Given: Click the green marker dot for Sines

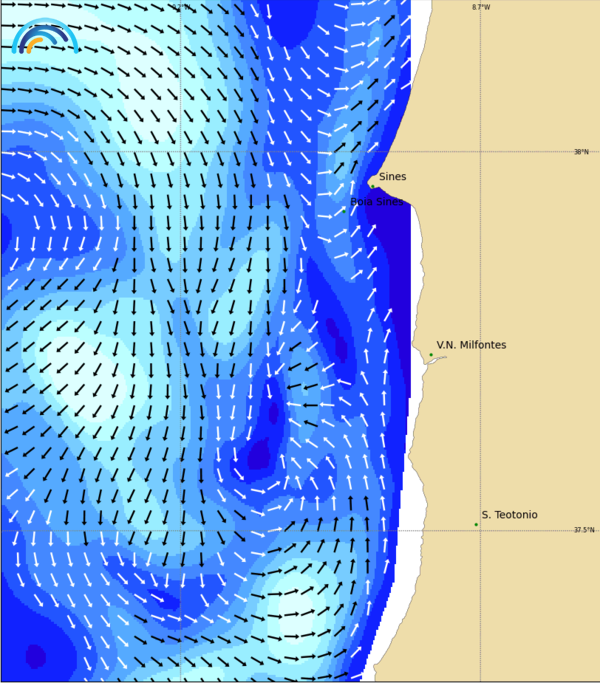Looking at the screenshot, I should 373,186.
